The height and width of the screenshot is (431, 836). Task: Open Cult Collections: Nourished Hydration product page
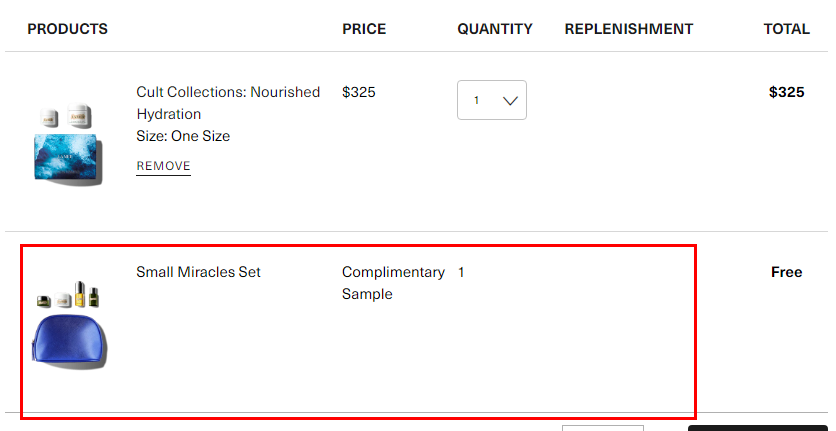point(228,103)
